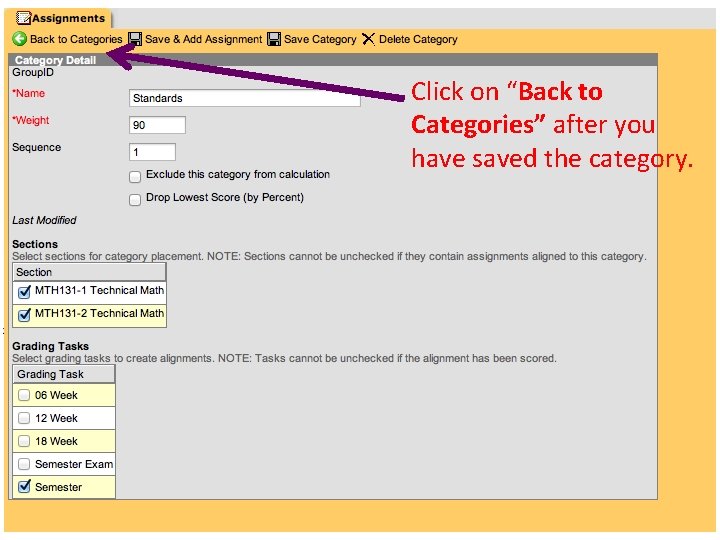This screenshot has height=540, width=720.
Task: Click the *Name required label
Action: tap(28, 93)
